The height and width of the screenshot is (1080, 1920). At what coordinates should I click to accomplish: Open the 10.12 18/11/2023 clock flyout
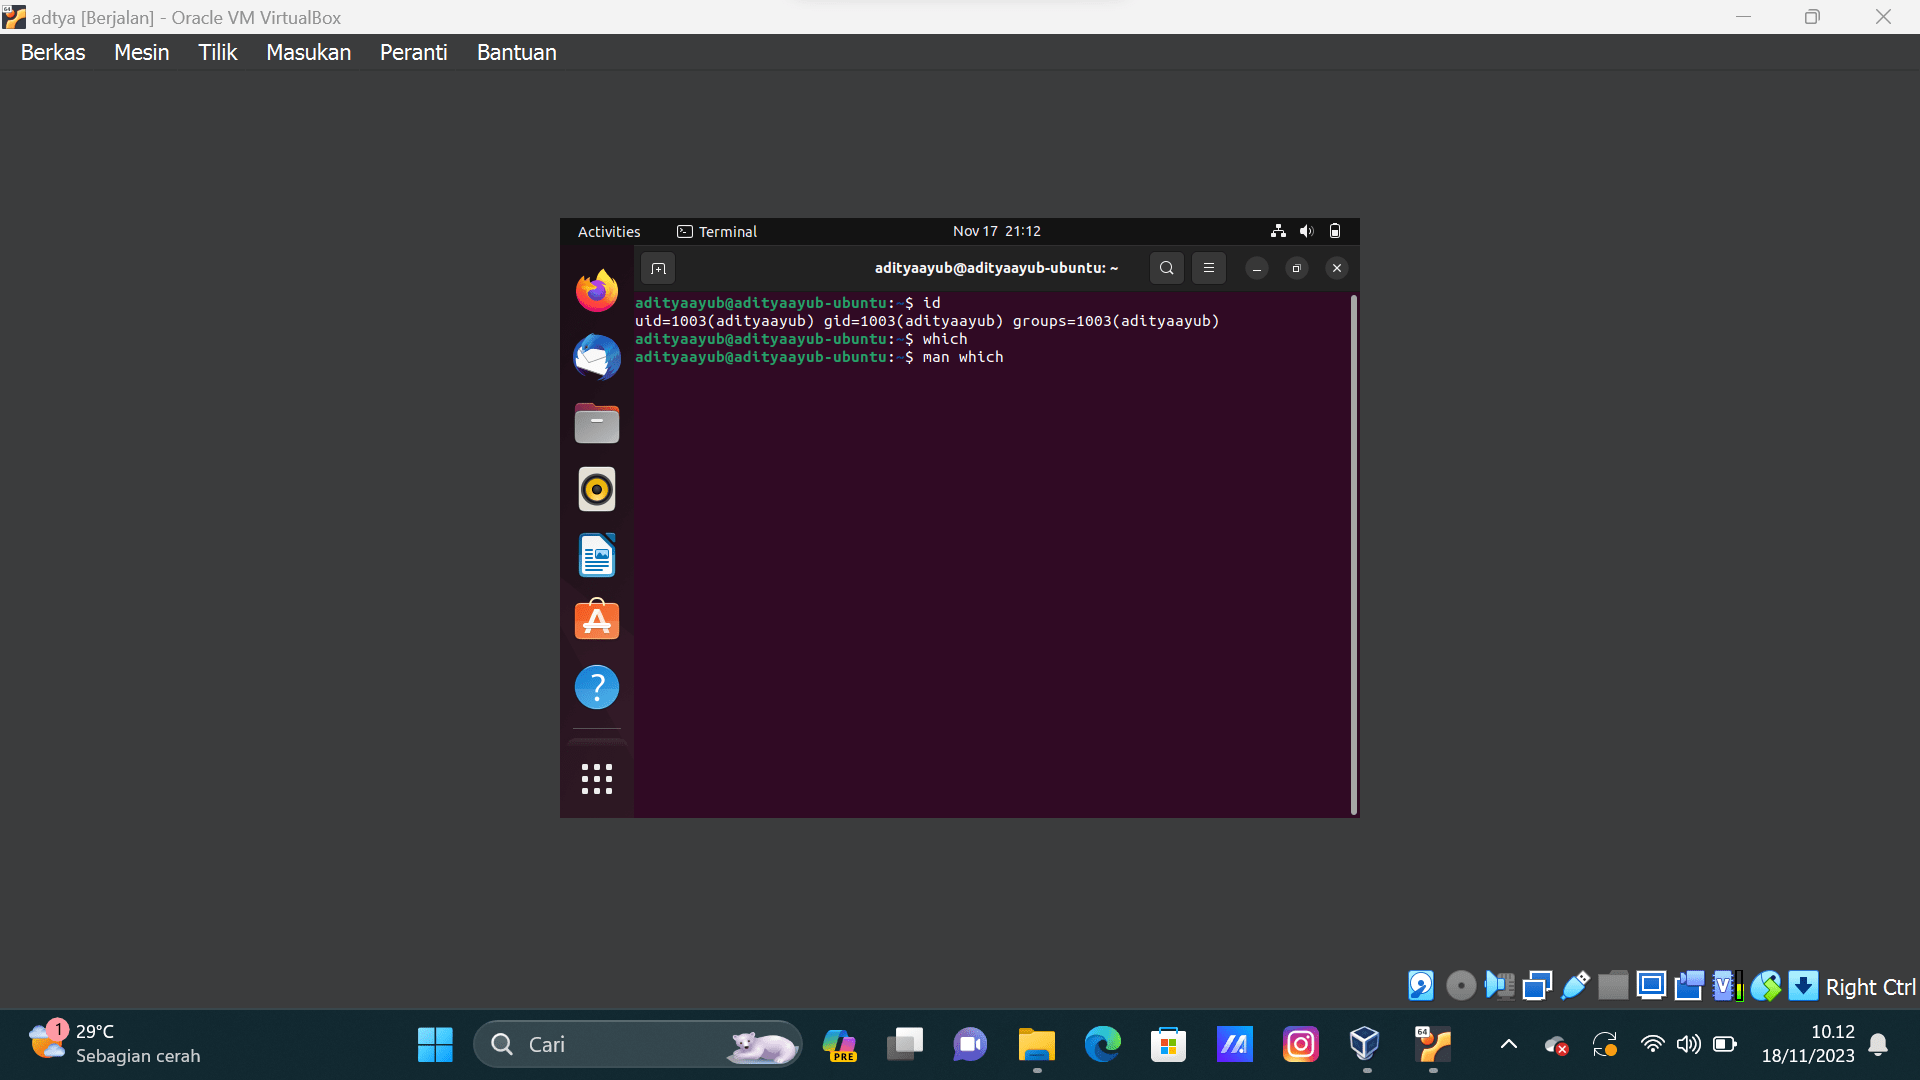1808,1044
